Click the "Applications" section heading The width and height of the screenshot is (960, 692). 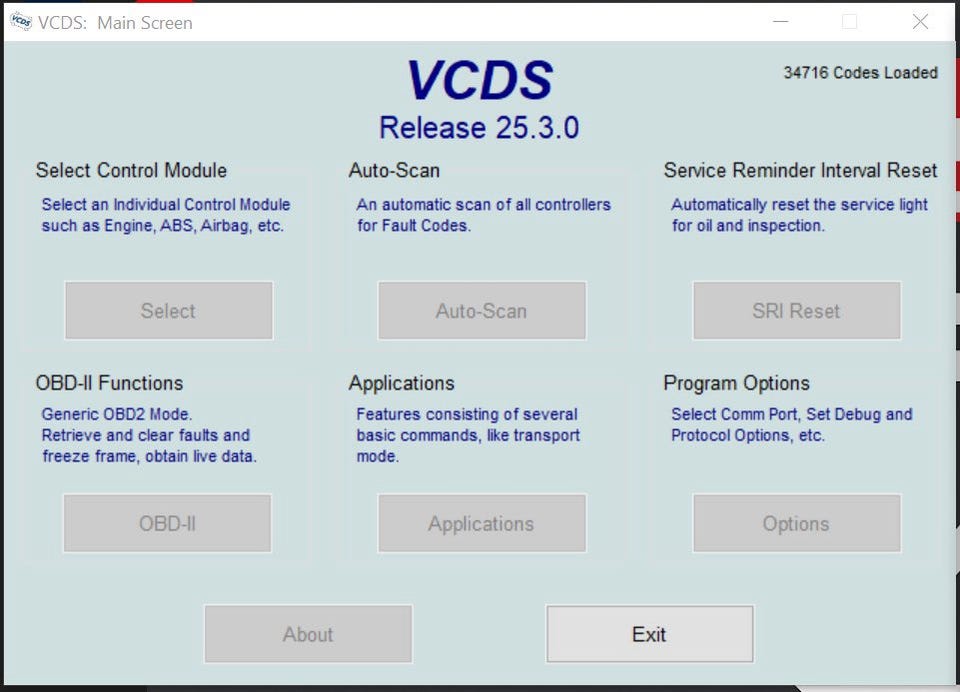[401, 384]
